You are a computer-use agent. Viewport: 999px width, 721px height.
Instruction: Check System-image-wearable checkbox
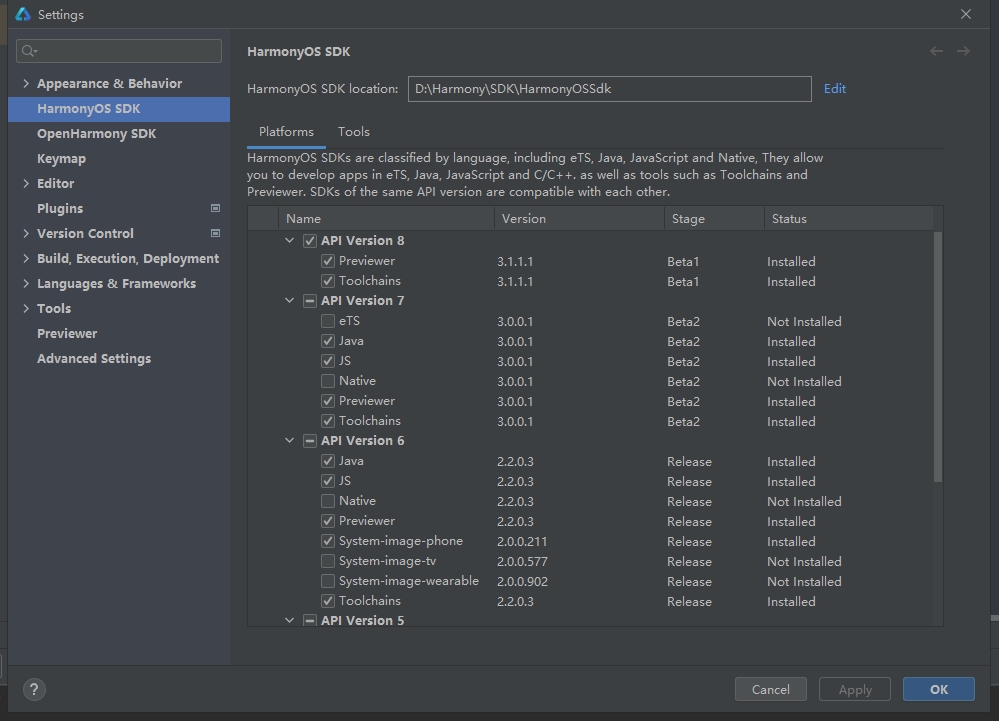click(327, 581)
